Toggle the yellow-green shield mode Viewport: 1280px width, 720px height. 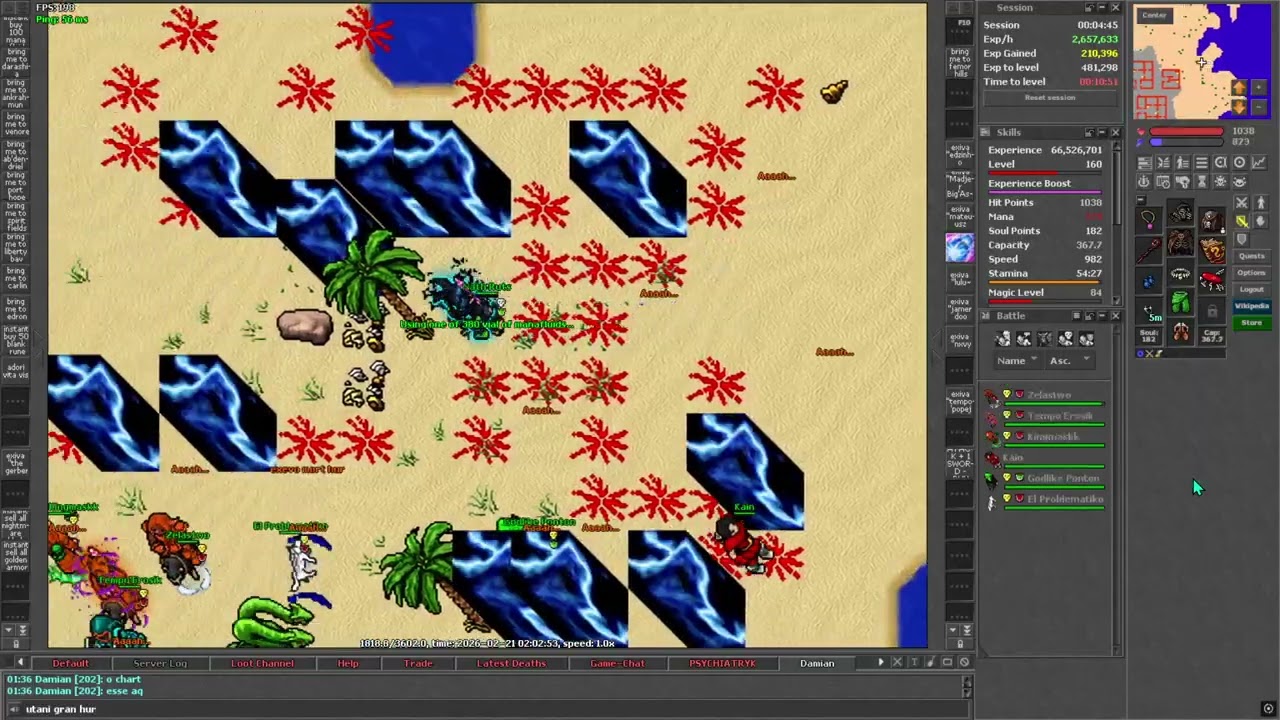pos(1242,221)
